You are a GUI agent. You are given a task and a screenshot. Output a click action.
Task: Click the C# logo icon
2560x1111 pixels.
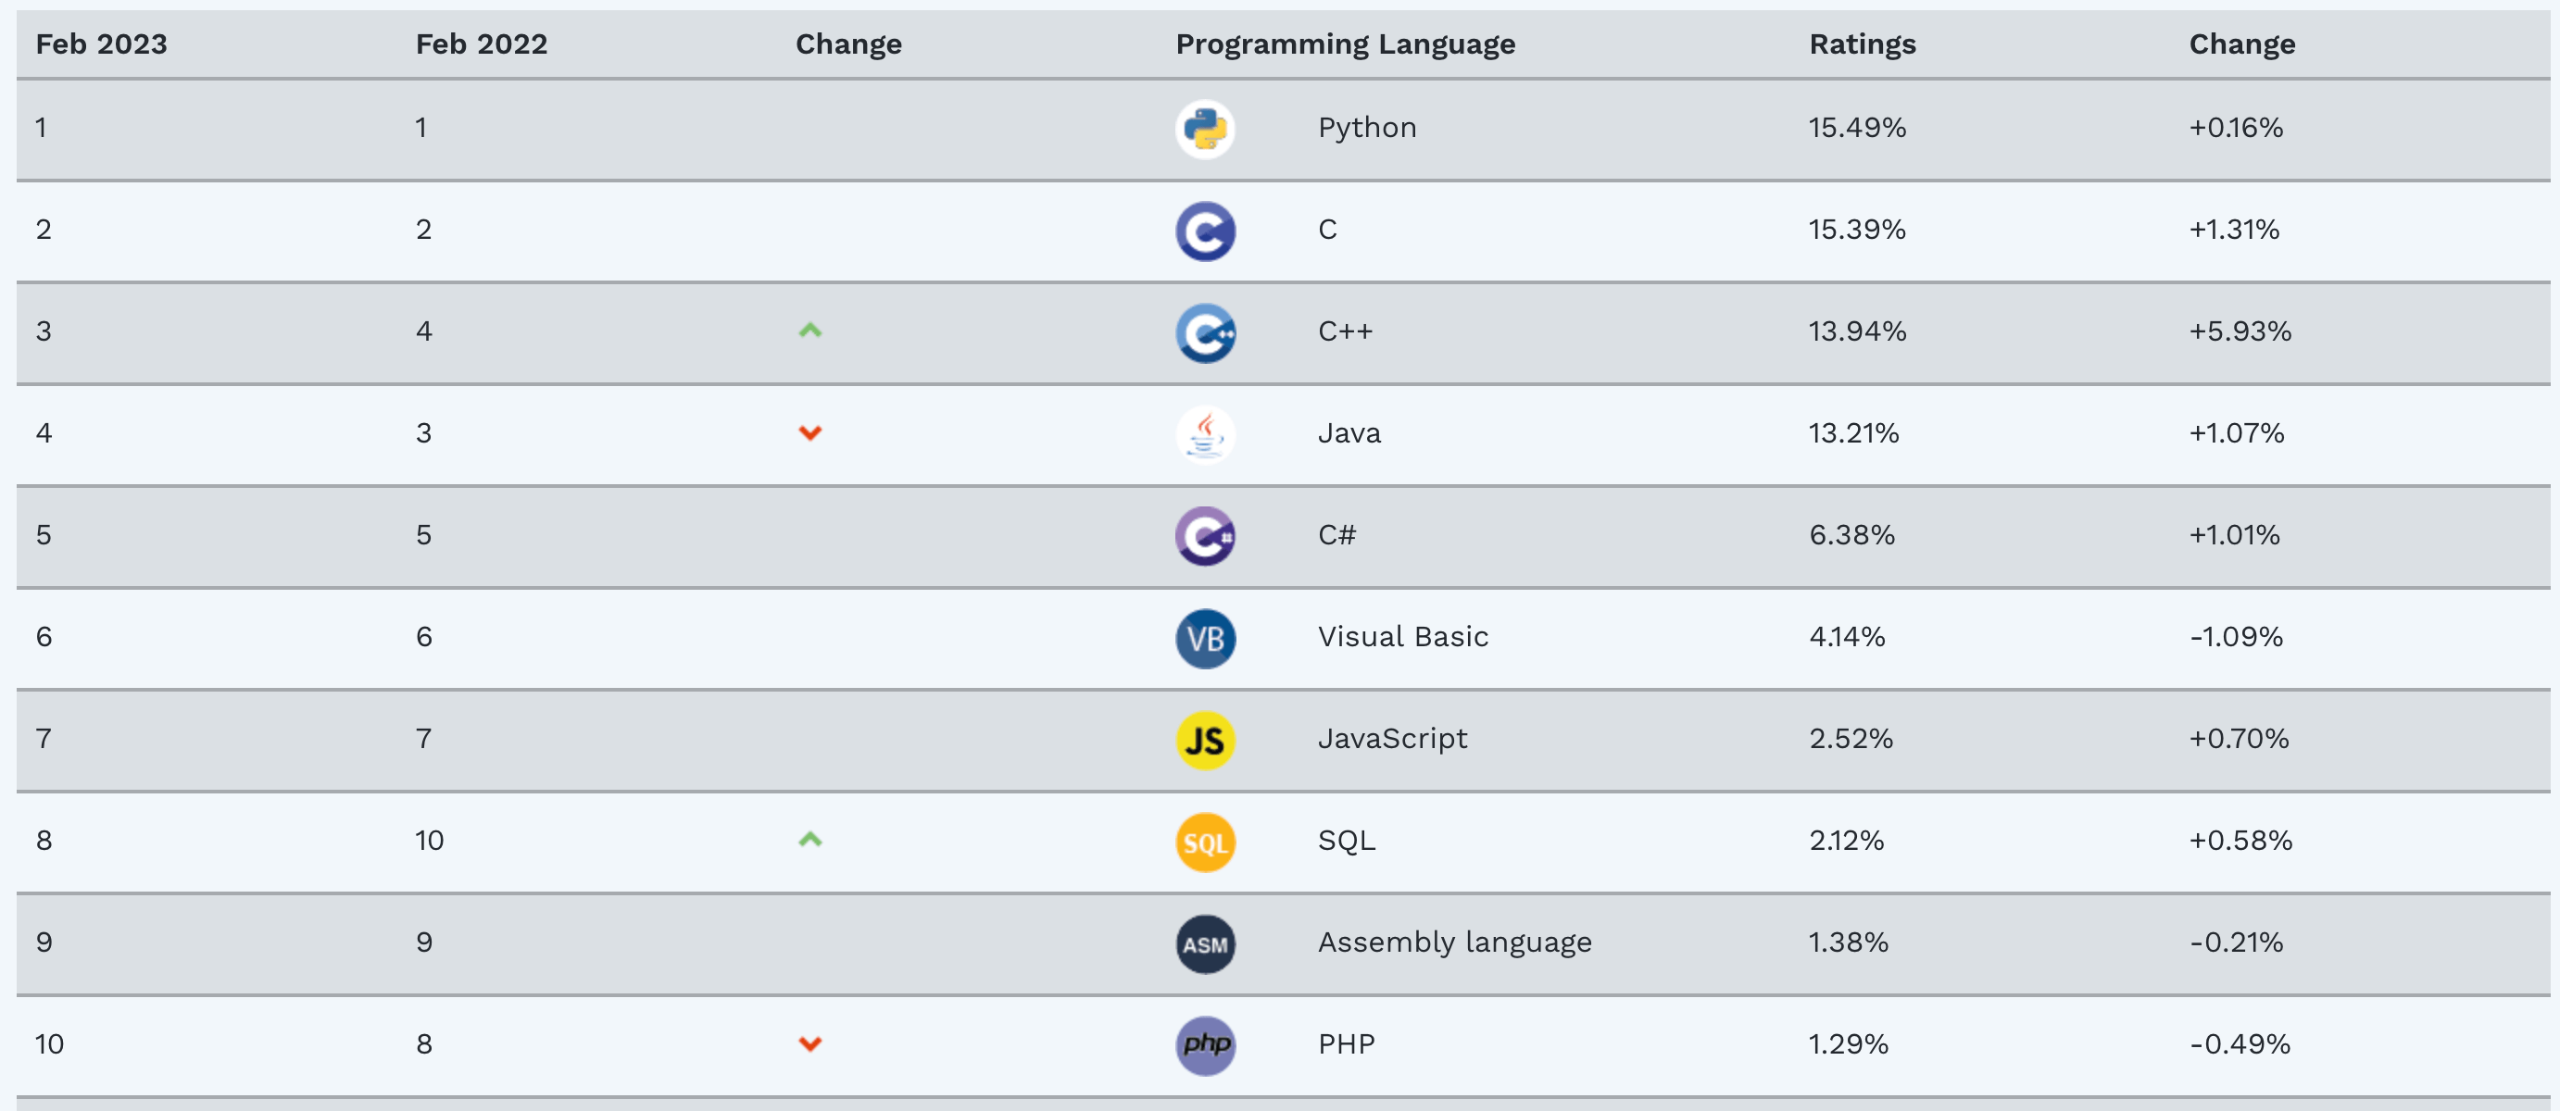point(1205,536)
